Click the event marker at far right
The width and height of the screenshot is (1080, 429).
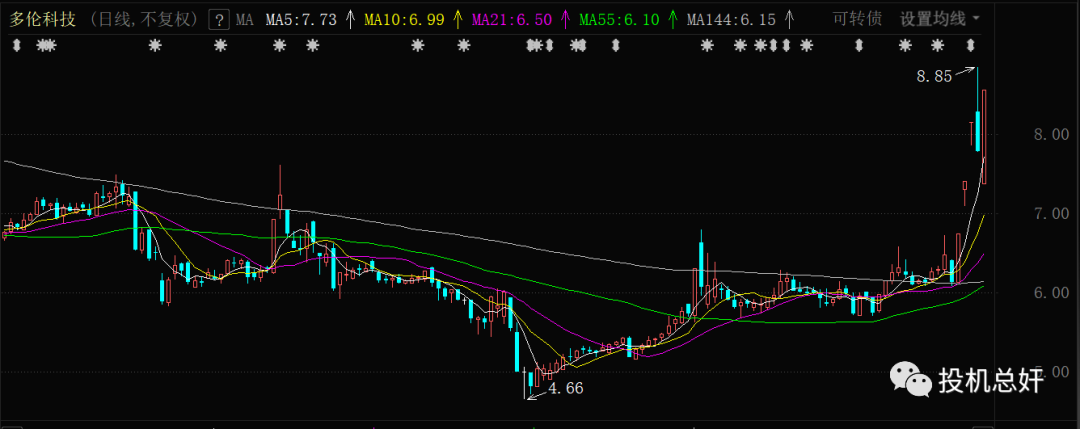click(970, 45)
